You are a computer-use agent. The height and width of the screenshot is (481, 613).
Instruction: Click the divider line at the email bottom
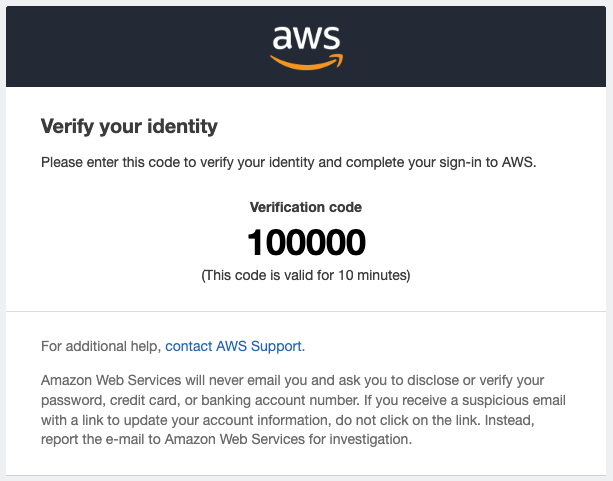[306, 475]
